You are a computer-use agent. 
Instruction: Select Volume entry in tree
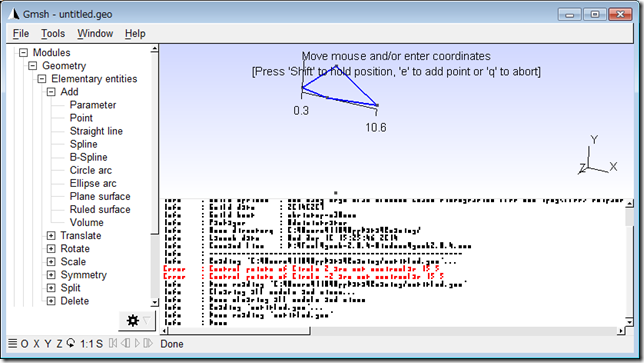pyautogui.click(x=87, y=223)
